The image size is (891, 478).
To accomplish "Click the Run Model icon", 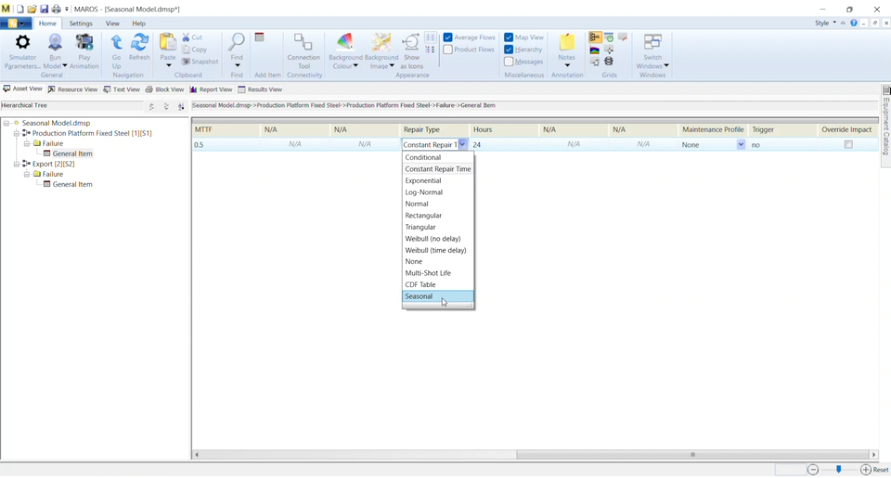I will coord(55,43).
